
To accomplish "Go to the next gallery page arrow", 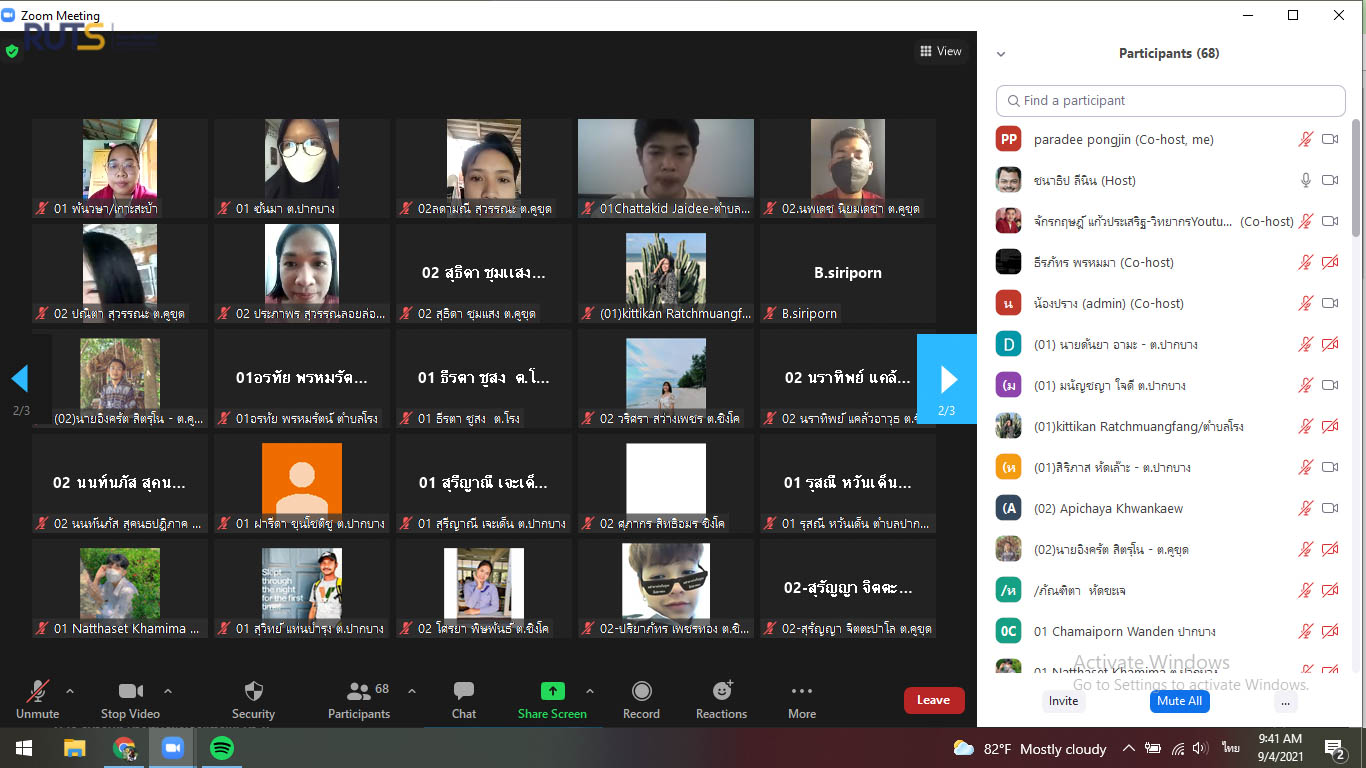I will (x=947, y=379).
